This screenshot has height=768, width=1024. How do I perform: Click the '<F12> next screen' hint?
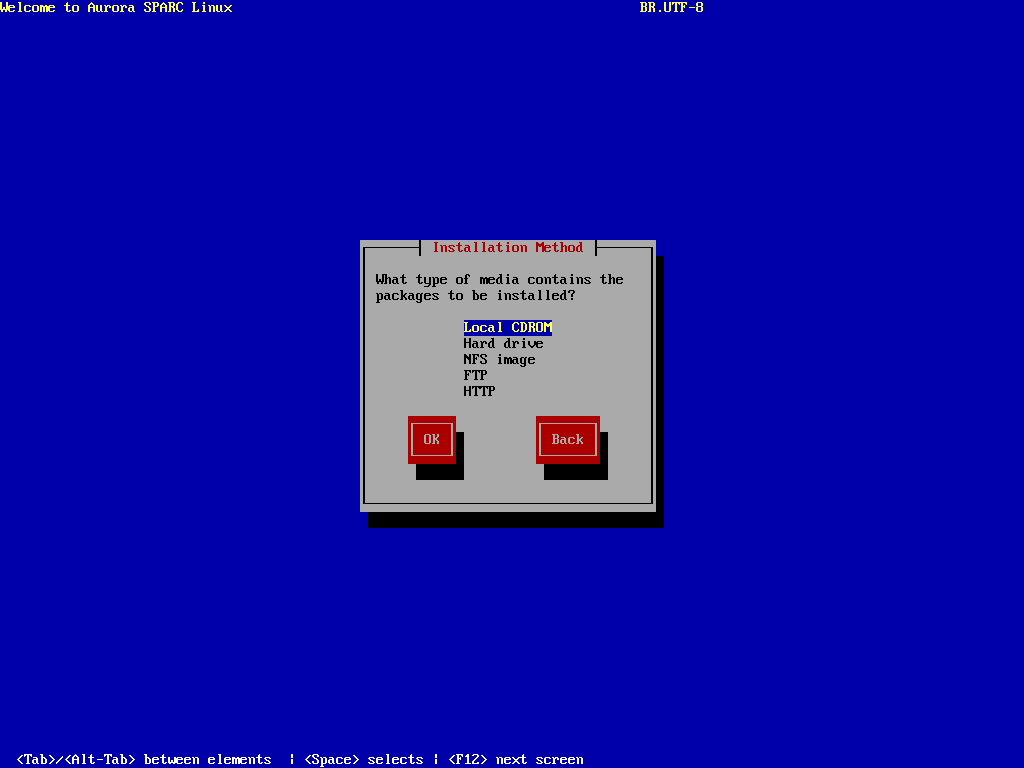(x=516, y=760)
